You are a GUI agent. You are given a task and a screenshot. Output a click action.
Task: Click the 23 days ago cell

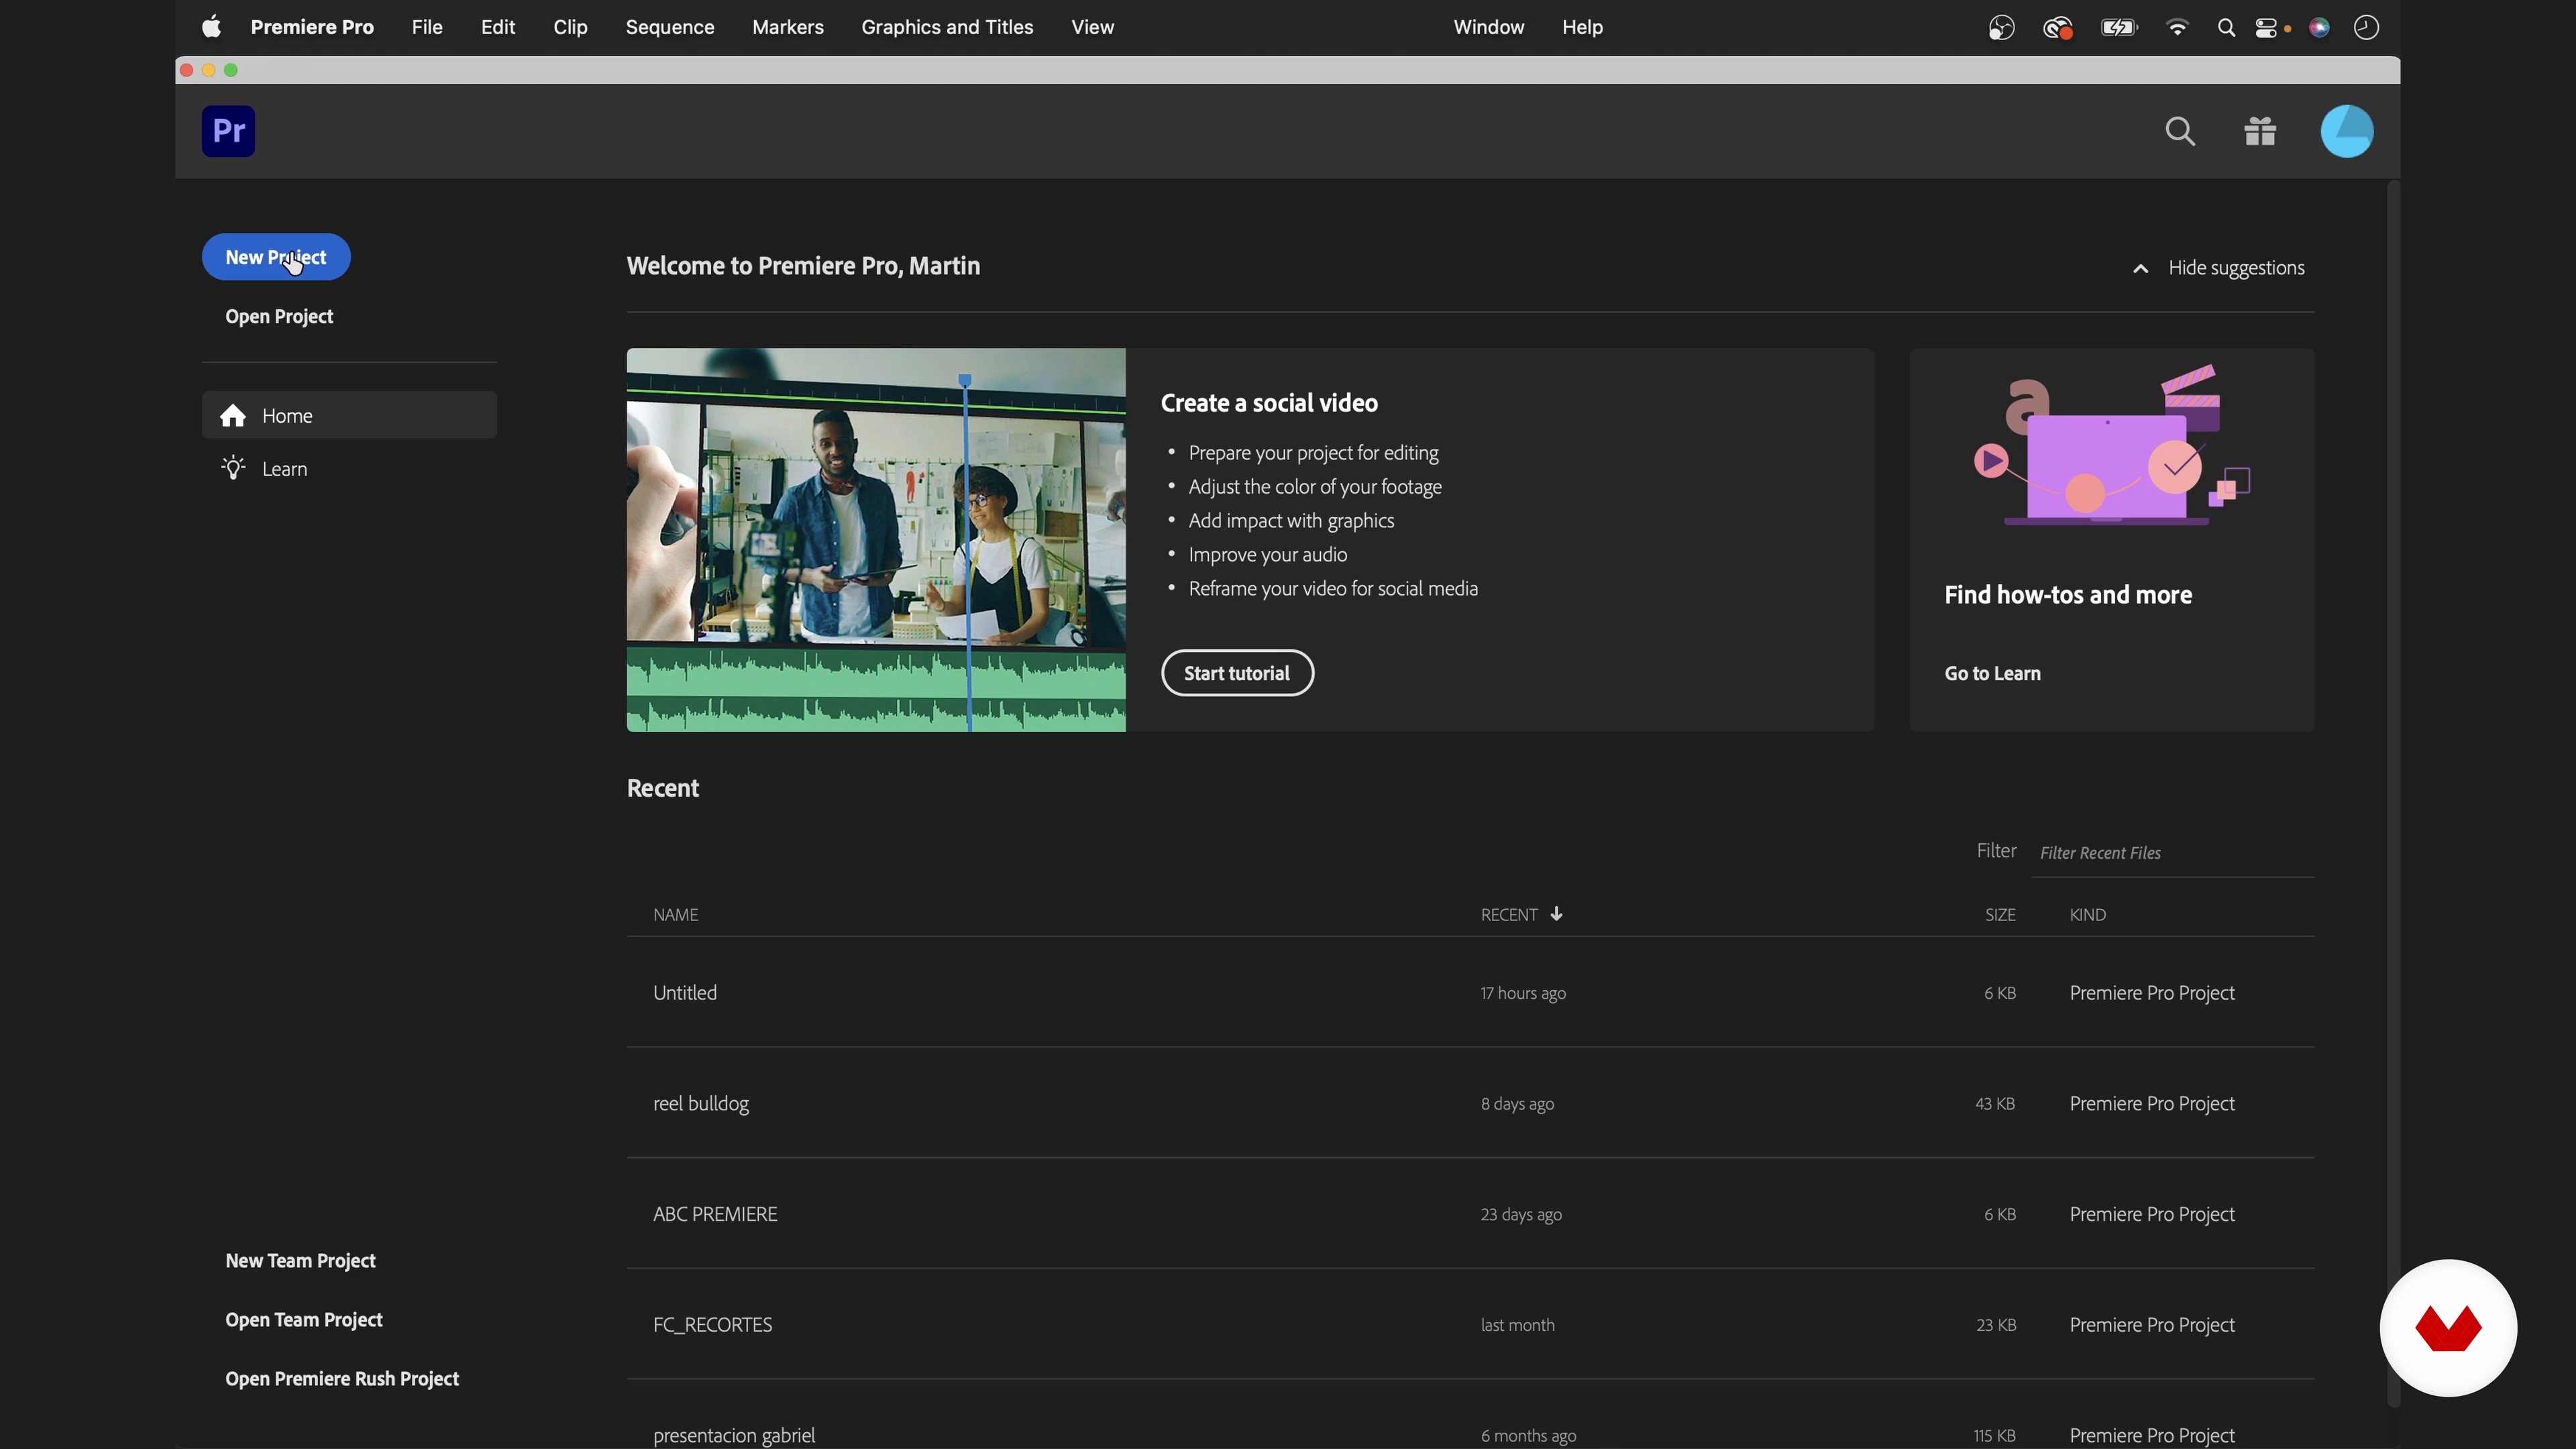coord(1521,1214)
